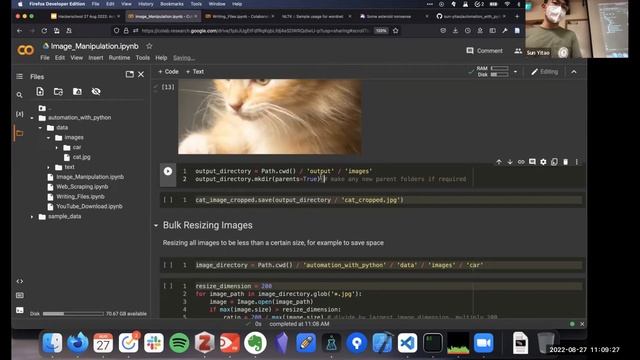Click the upload file icon
Image resolution: width=640 pixels, height=360 pixels.
coord(40,91)
